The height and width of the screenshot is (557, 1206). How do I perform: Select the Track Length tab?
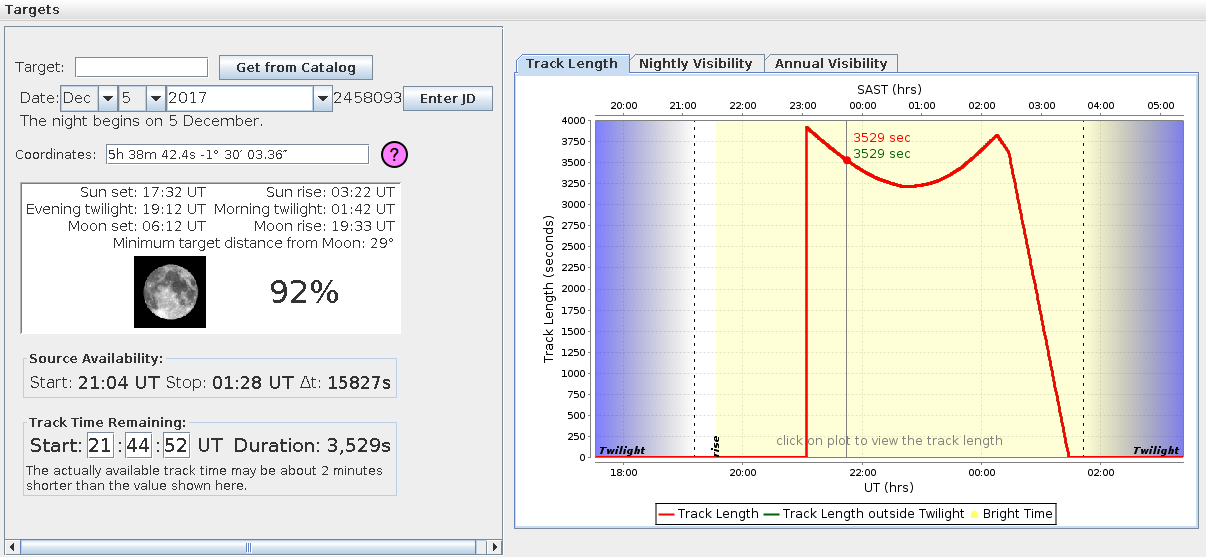click(572, 63)
